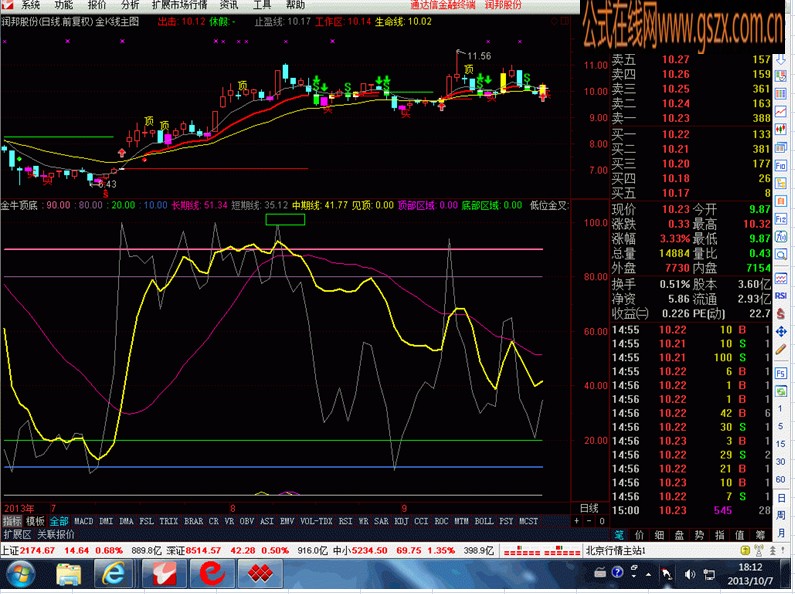795x594 pixels.
Task: Open the 系统 menu
Action: coord(30,5)
